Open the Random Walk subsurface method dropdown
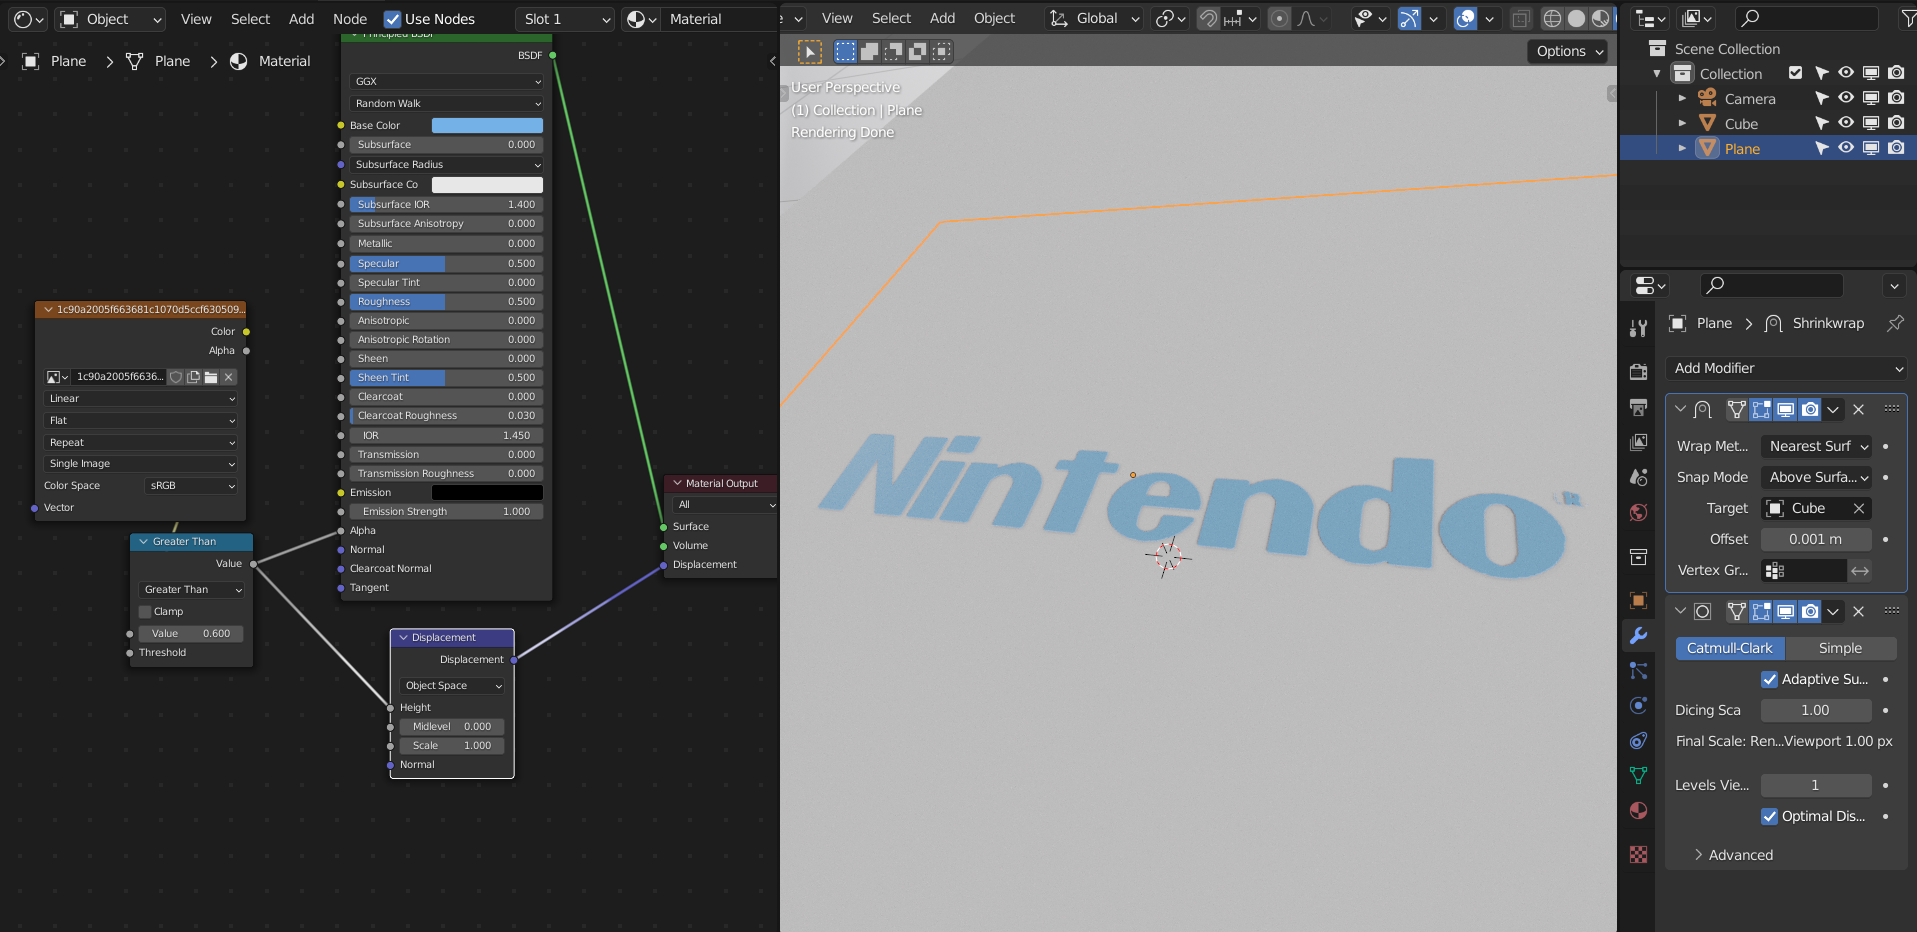Viewport: 1917px width, 932px height. pyautogui.click(x=446, y=103)
